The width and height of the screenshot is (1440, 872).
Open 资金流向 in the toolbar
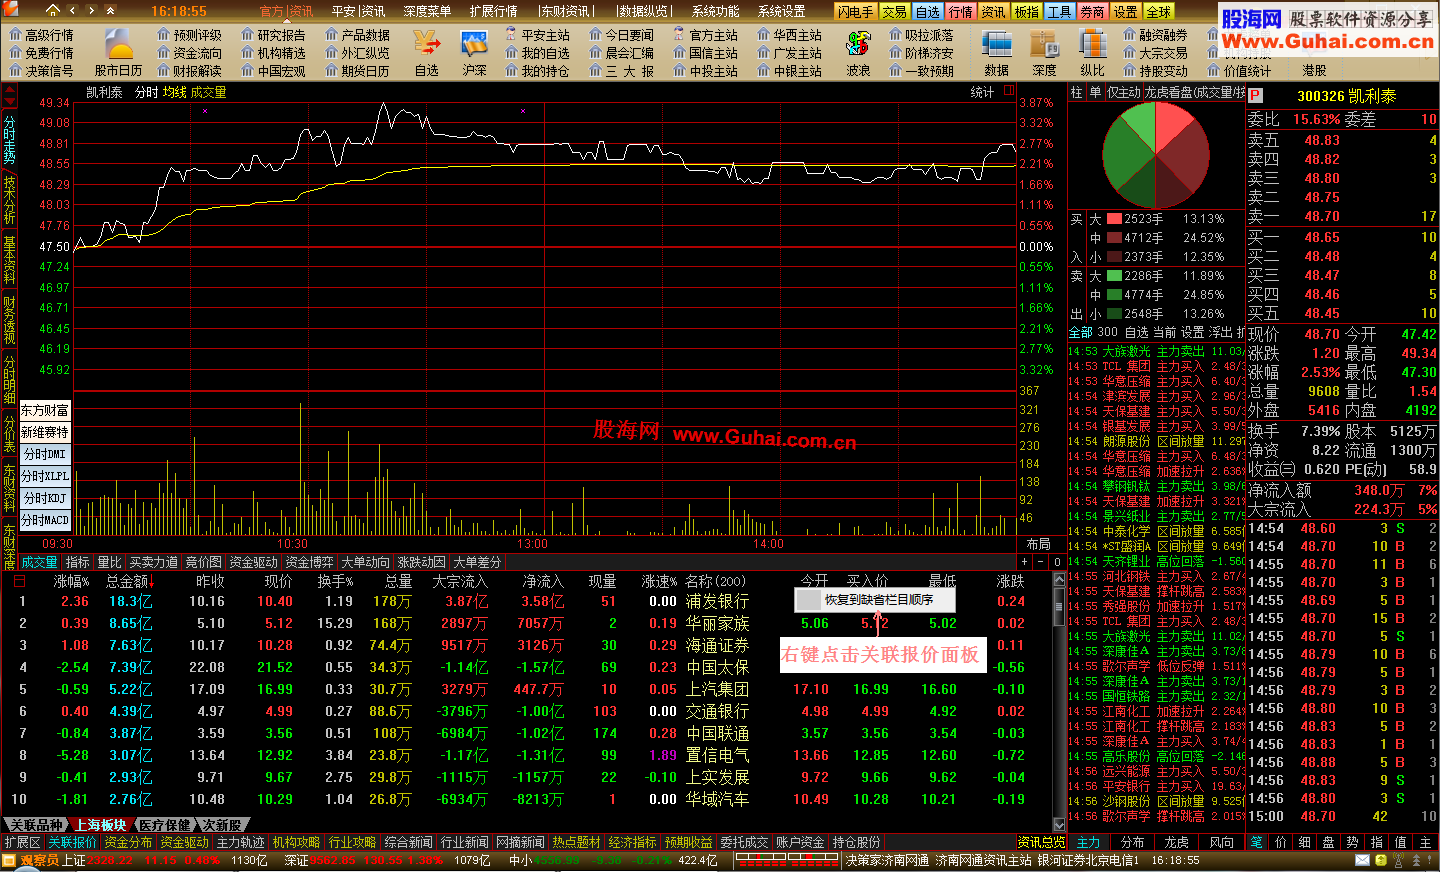coord(189,53)
